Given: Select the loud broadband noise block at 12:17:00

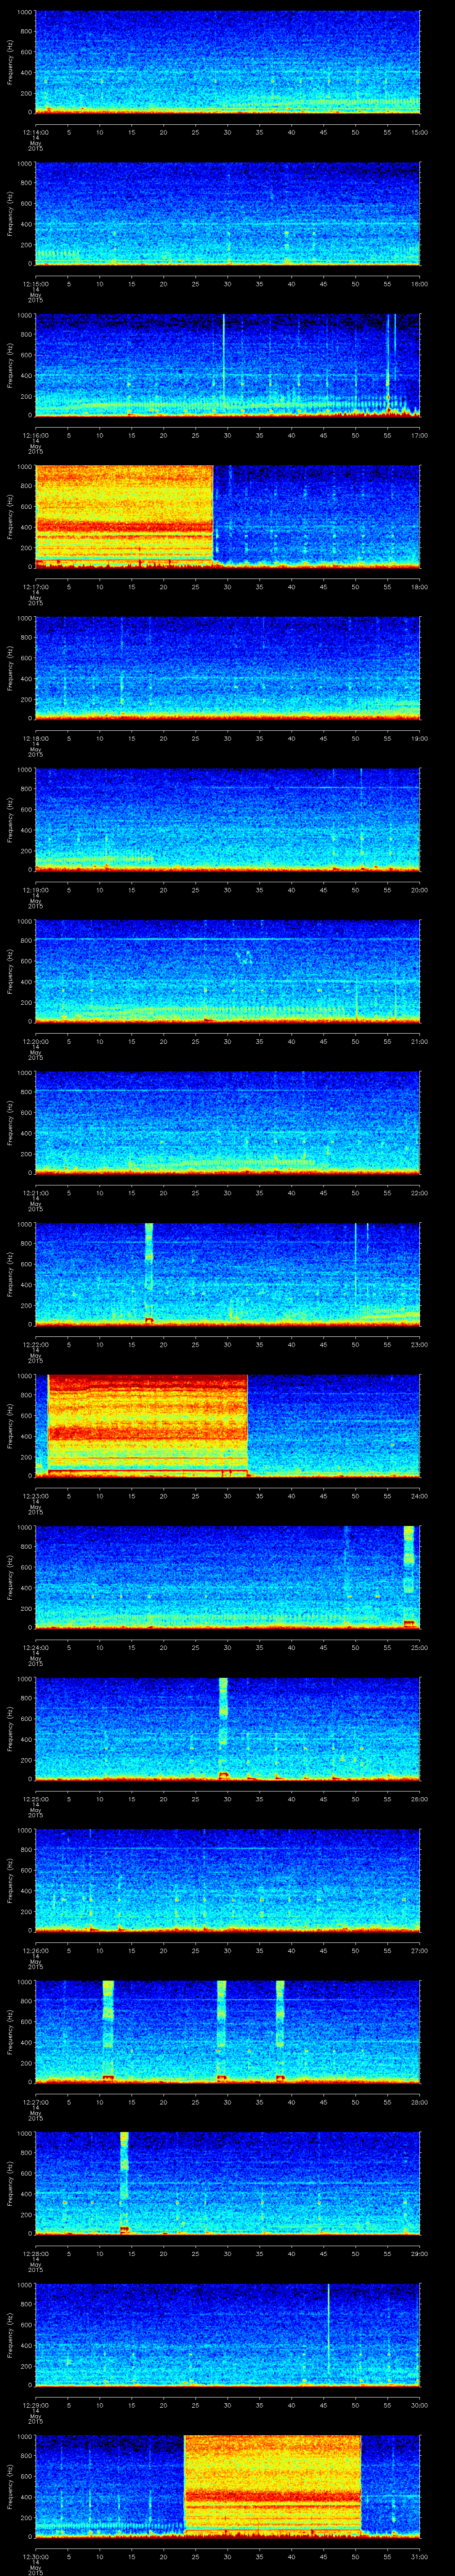Looking at the screenshot, I should point(125,516).
